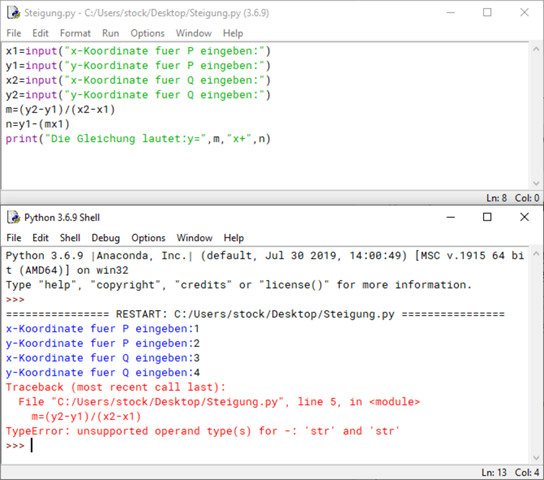Click editor scrollbar up arrow
544x480 pixels.
click(x=536, y=49)
